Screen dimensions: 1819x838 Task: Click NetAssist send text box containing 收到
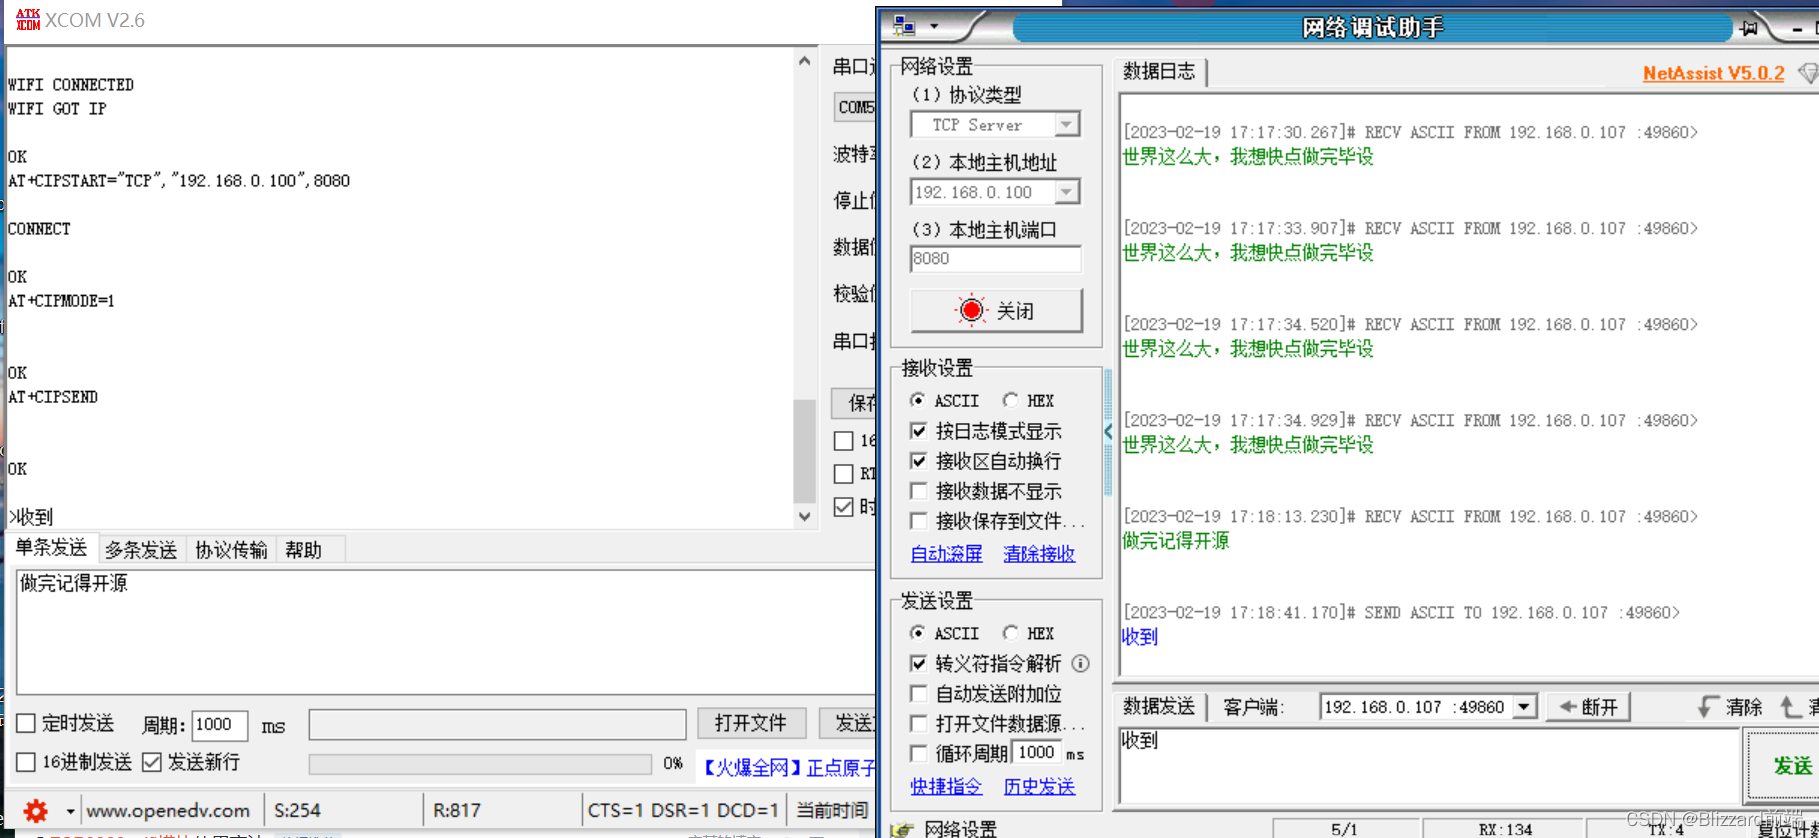pyautogui.click(x=1429, y=765)
